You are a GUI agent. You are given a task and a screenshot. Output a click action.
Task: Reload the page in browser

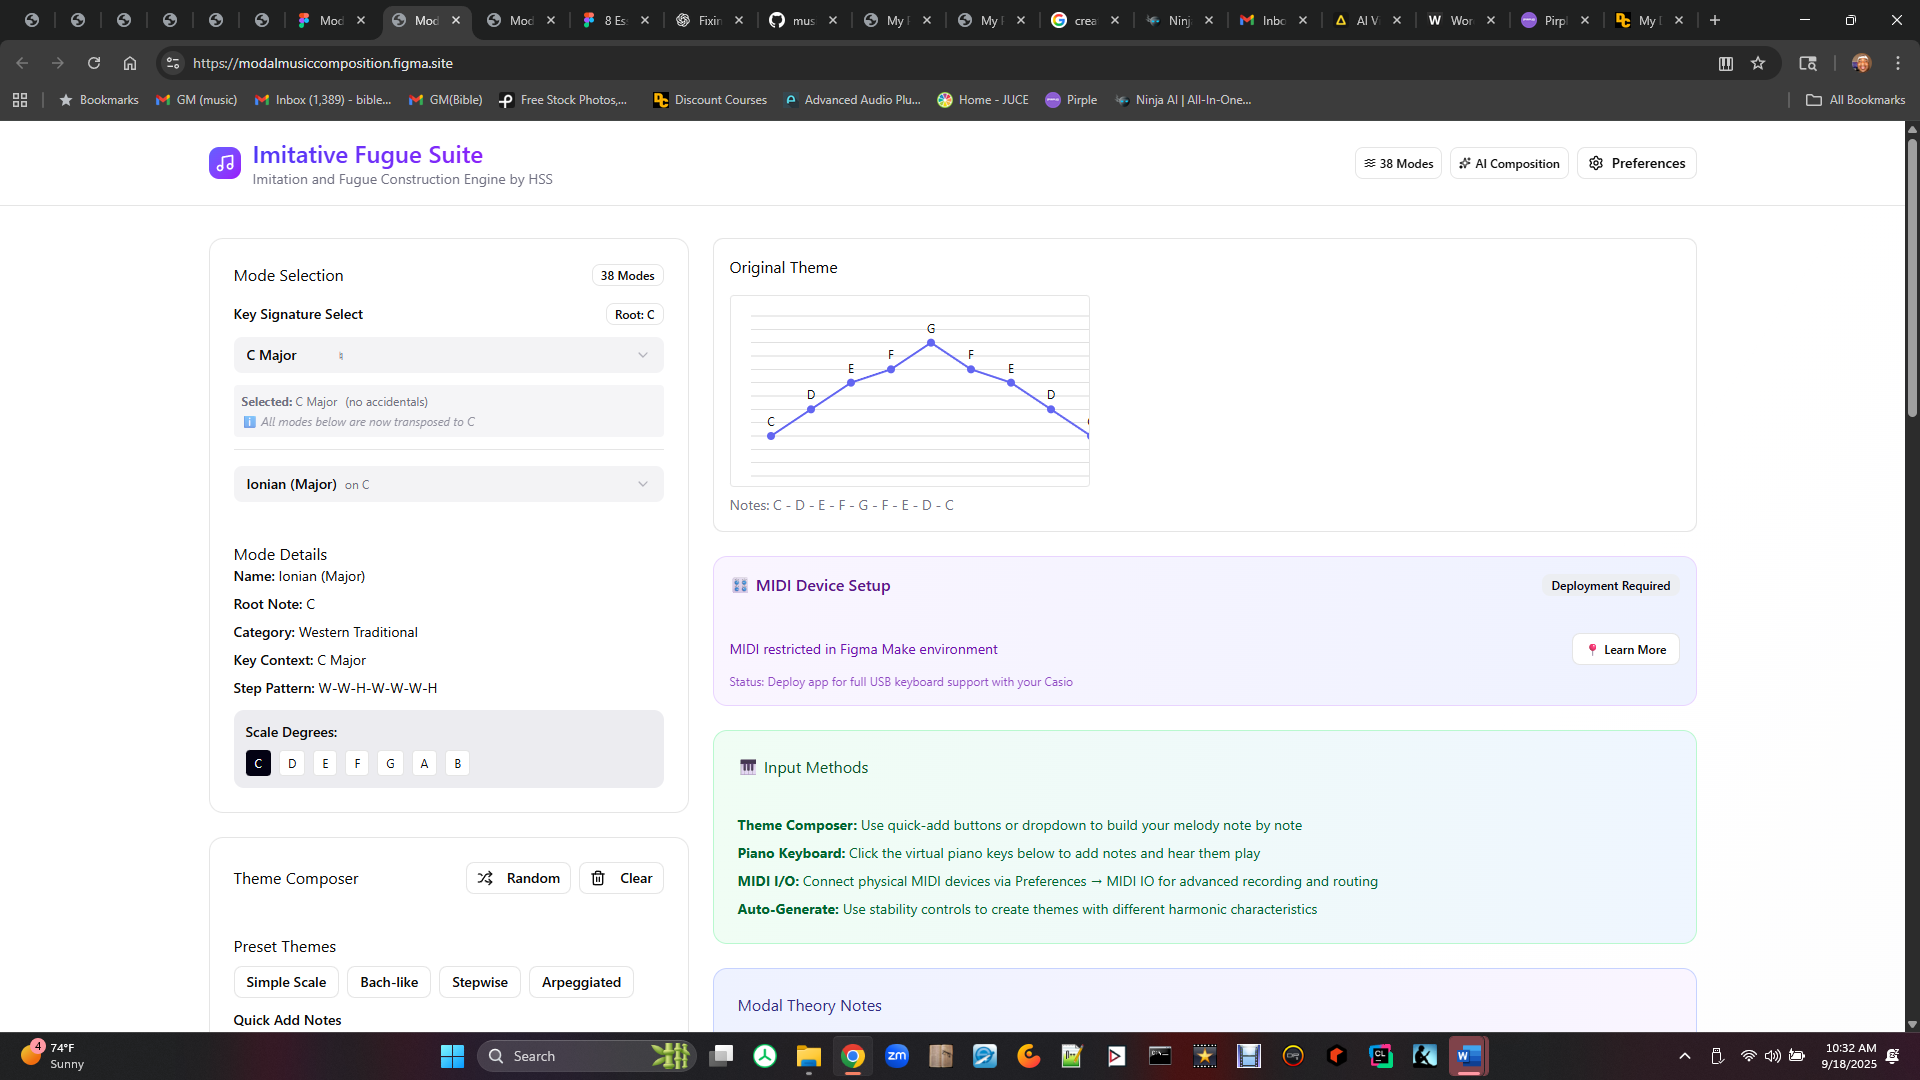coord(94,63)
